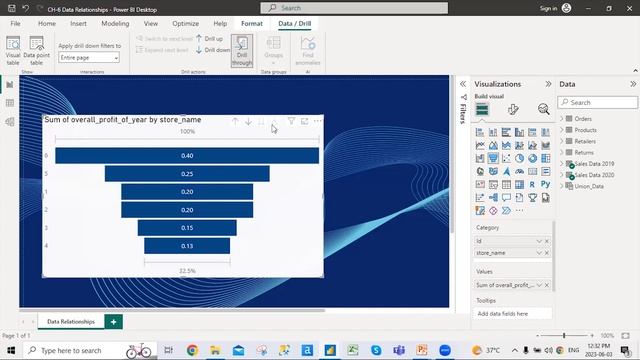The image size is (640, 360).
Task: Click the Drill down ribbon button
Action: [213, 50]
